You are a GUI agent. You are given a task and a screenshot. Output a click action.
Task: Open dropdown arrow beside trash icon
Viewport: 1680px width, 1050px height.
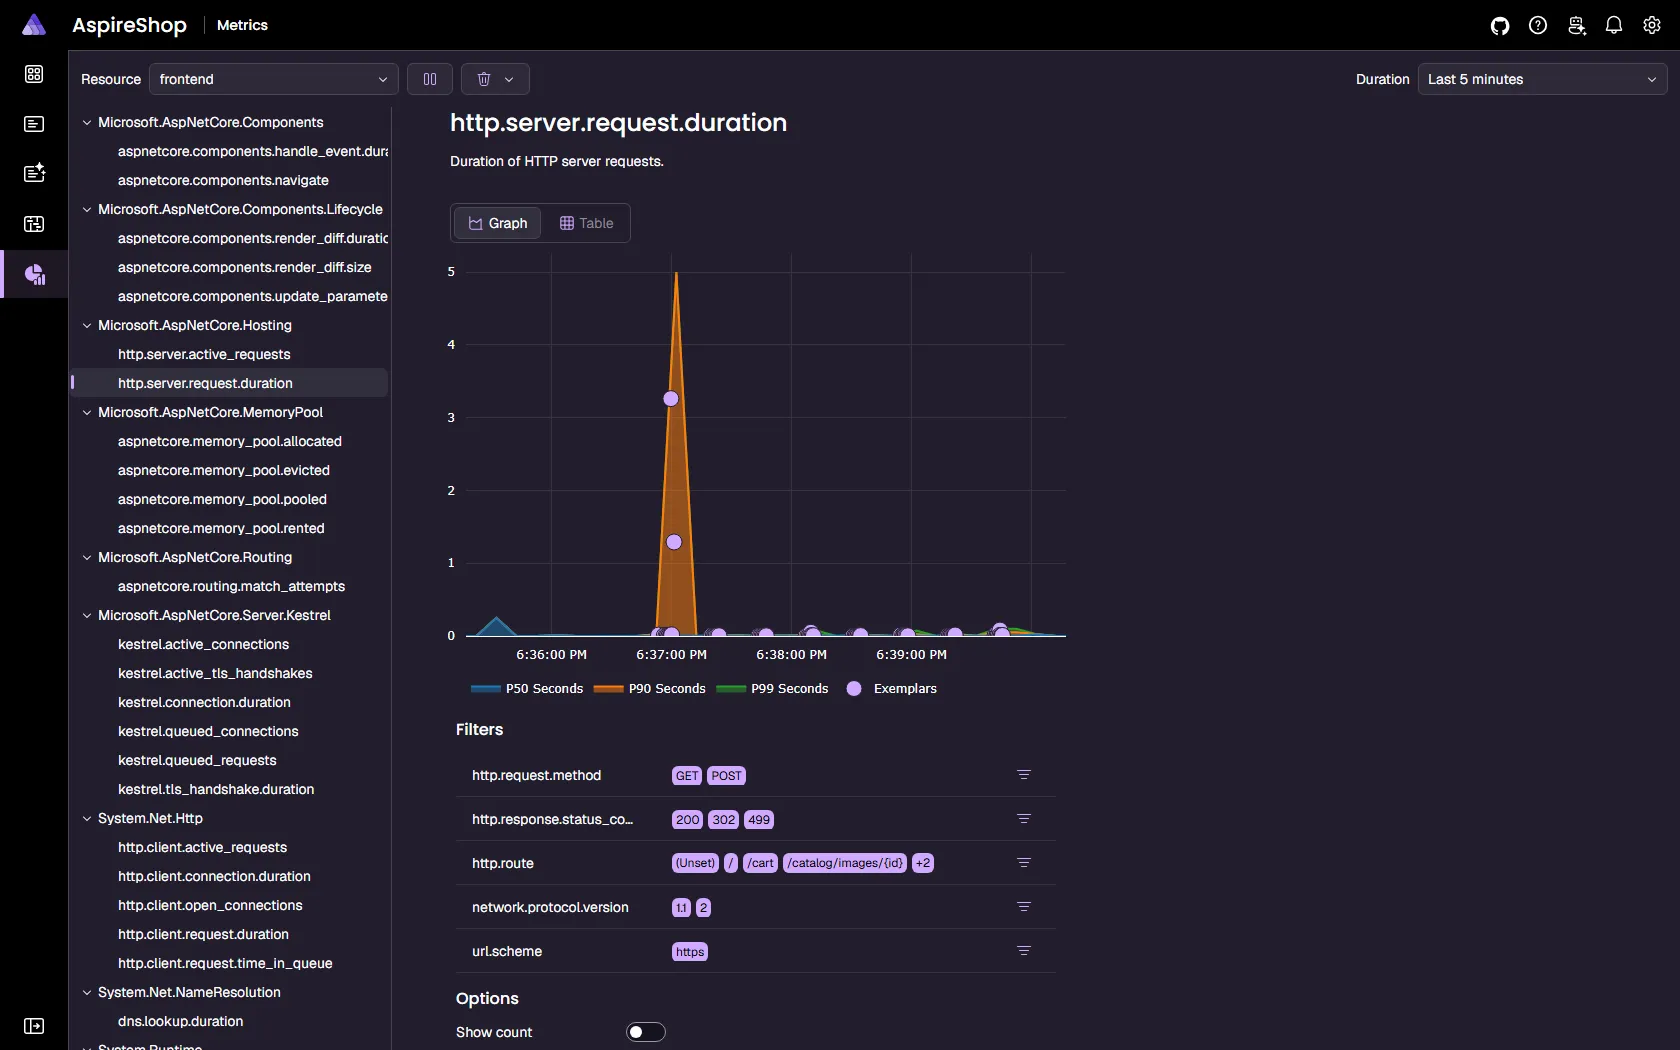[509, 79]
